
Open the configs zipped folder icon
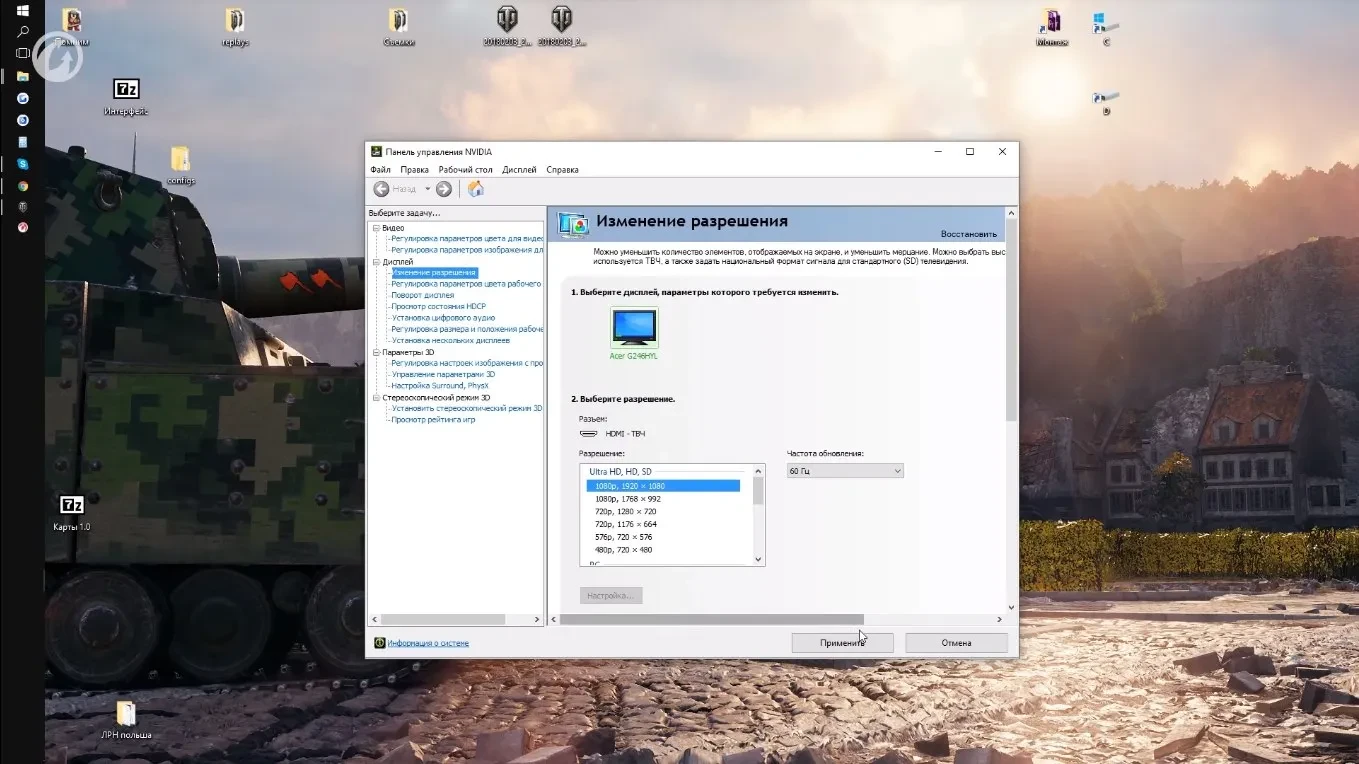[180, 160]
